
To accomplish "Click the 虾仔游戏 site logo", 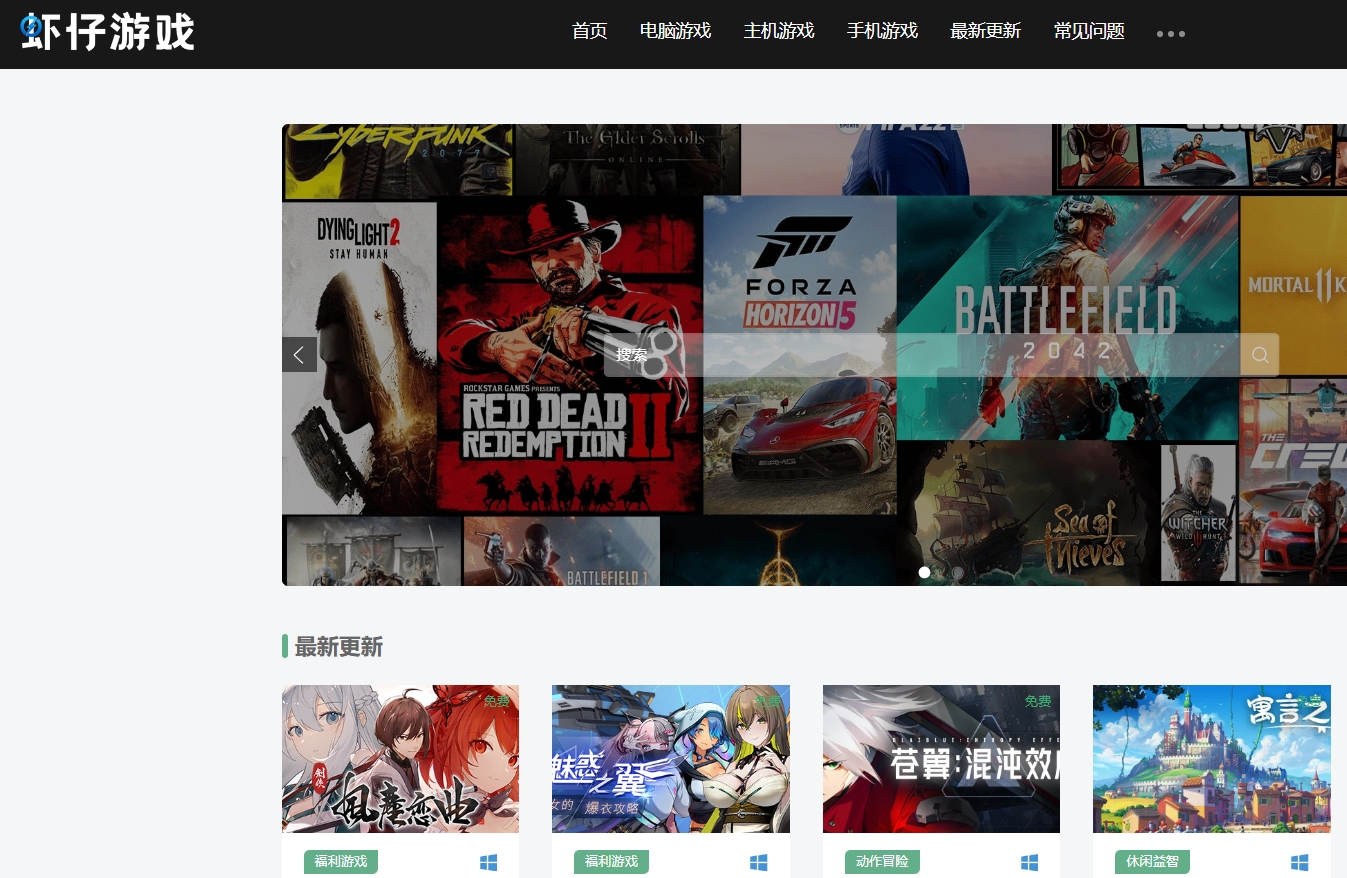I will tap(108, 32).
